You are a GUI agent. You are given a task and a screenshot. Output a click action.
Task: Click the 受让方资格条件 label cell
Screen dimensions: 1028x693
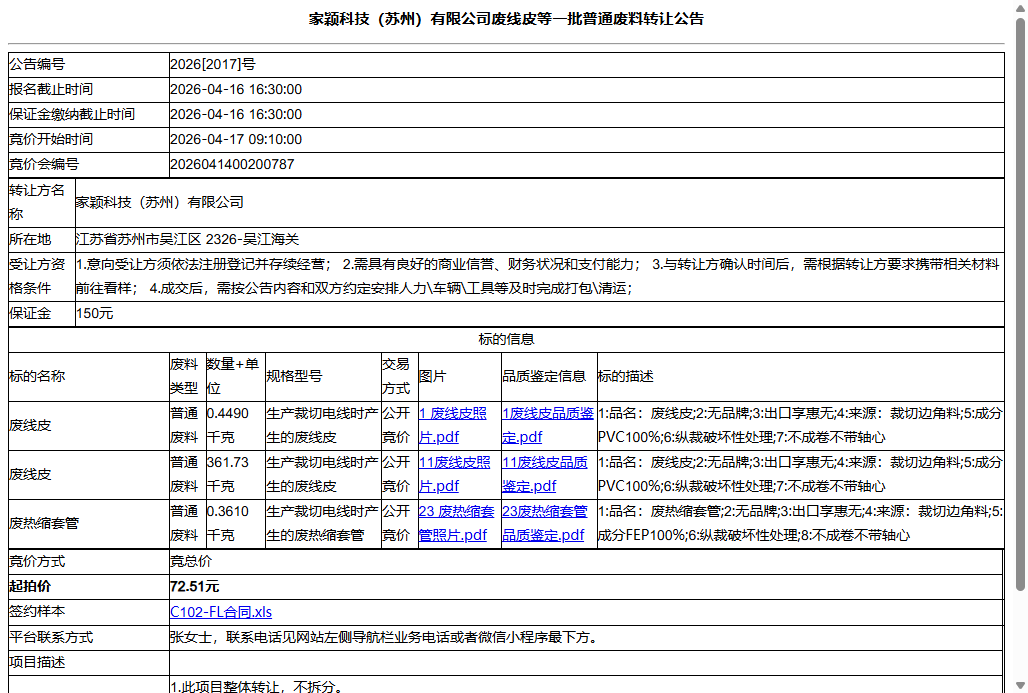(41, 276)
